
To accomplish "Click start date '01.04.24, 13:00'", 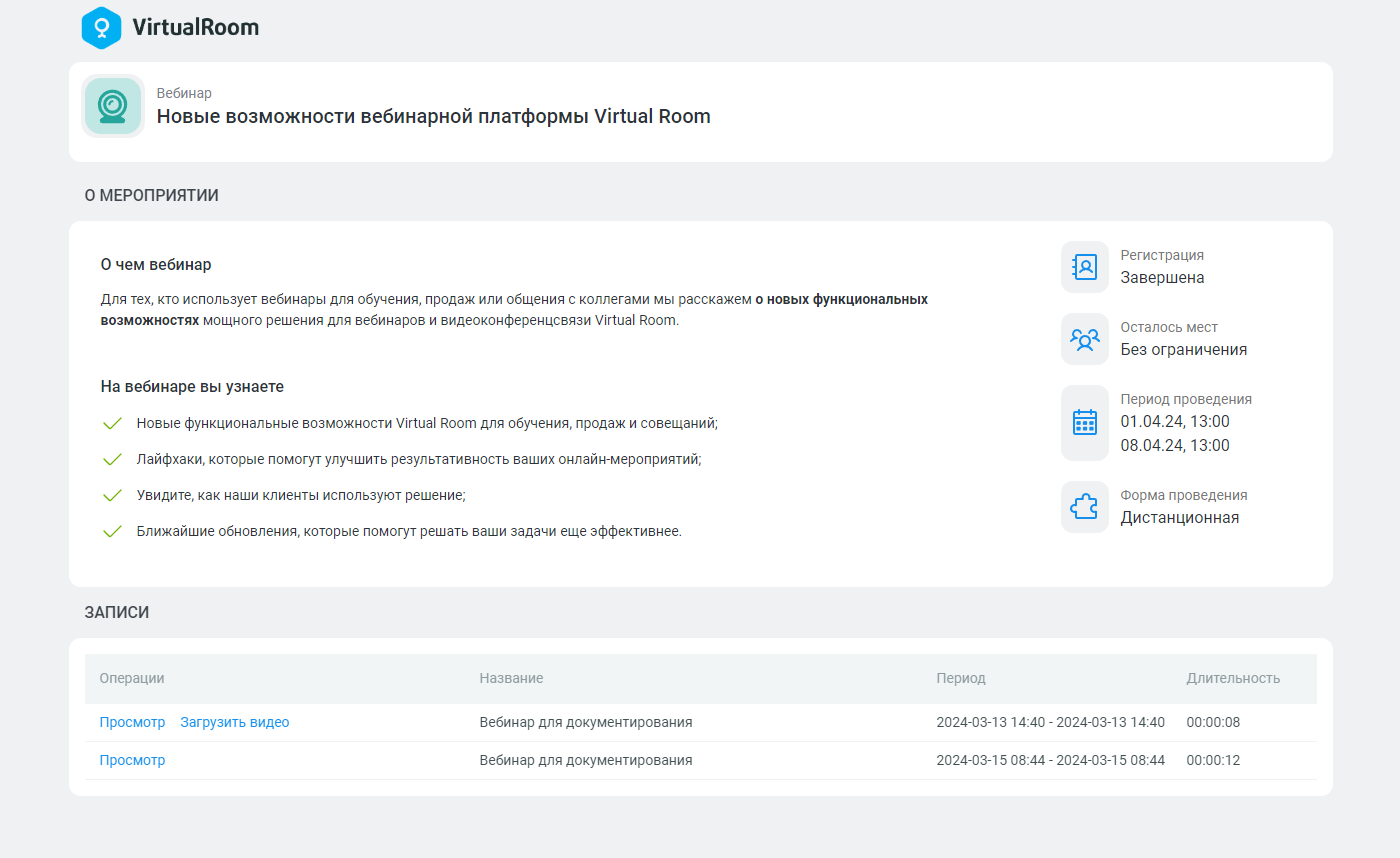I will [x=1175, y=422].
